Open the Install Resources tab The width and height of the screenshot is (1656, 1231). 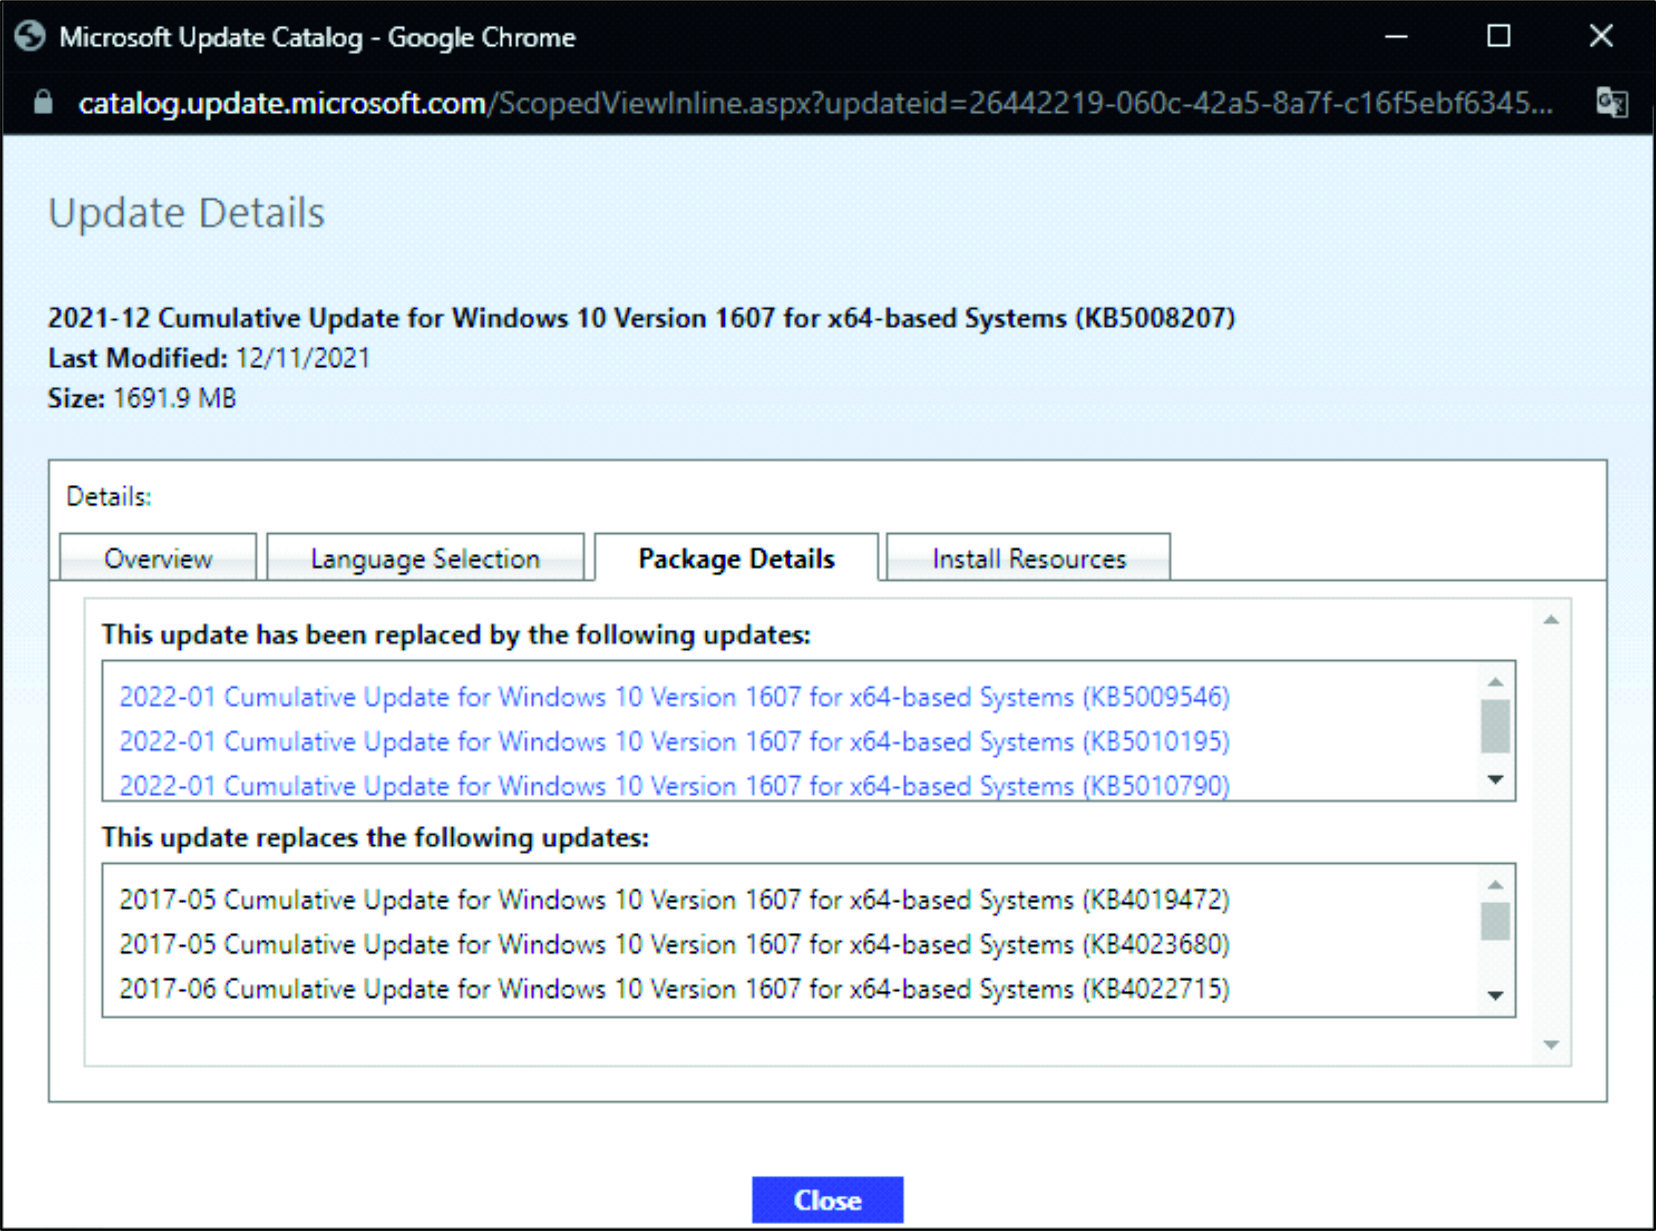1028,558
